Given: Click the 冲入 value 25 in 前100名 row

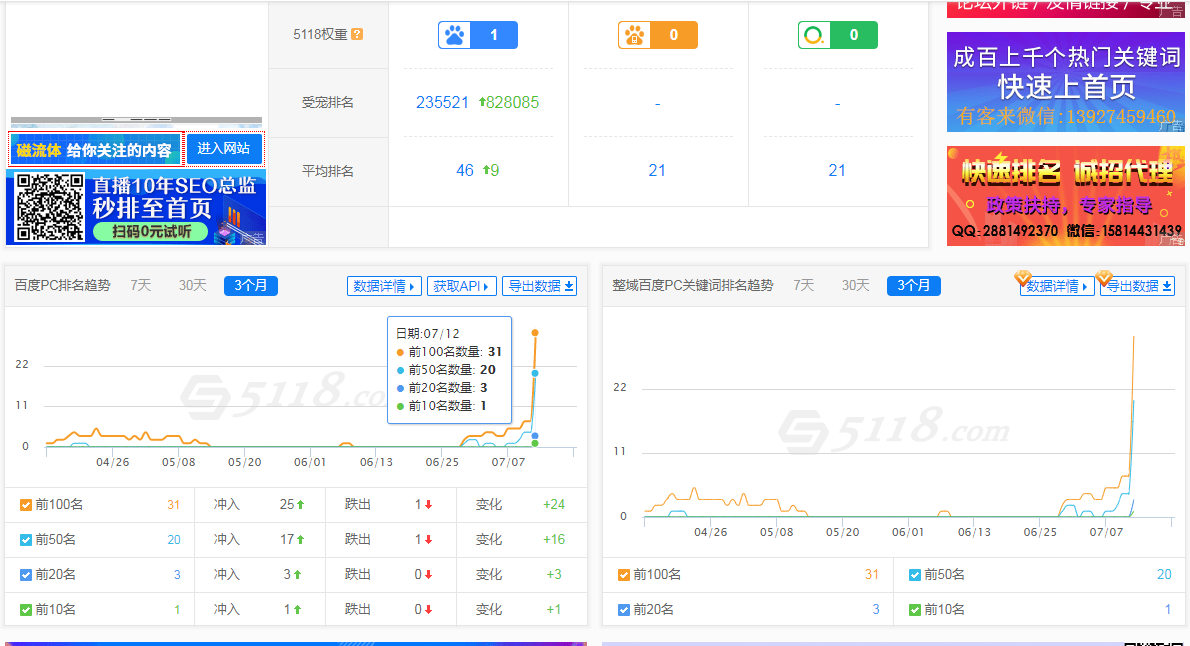Looking at the screenshot, I should 287,505.
